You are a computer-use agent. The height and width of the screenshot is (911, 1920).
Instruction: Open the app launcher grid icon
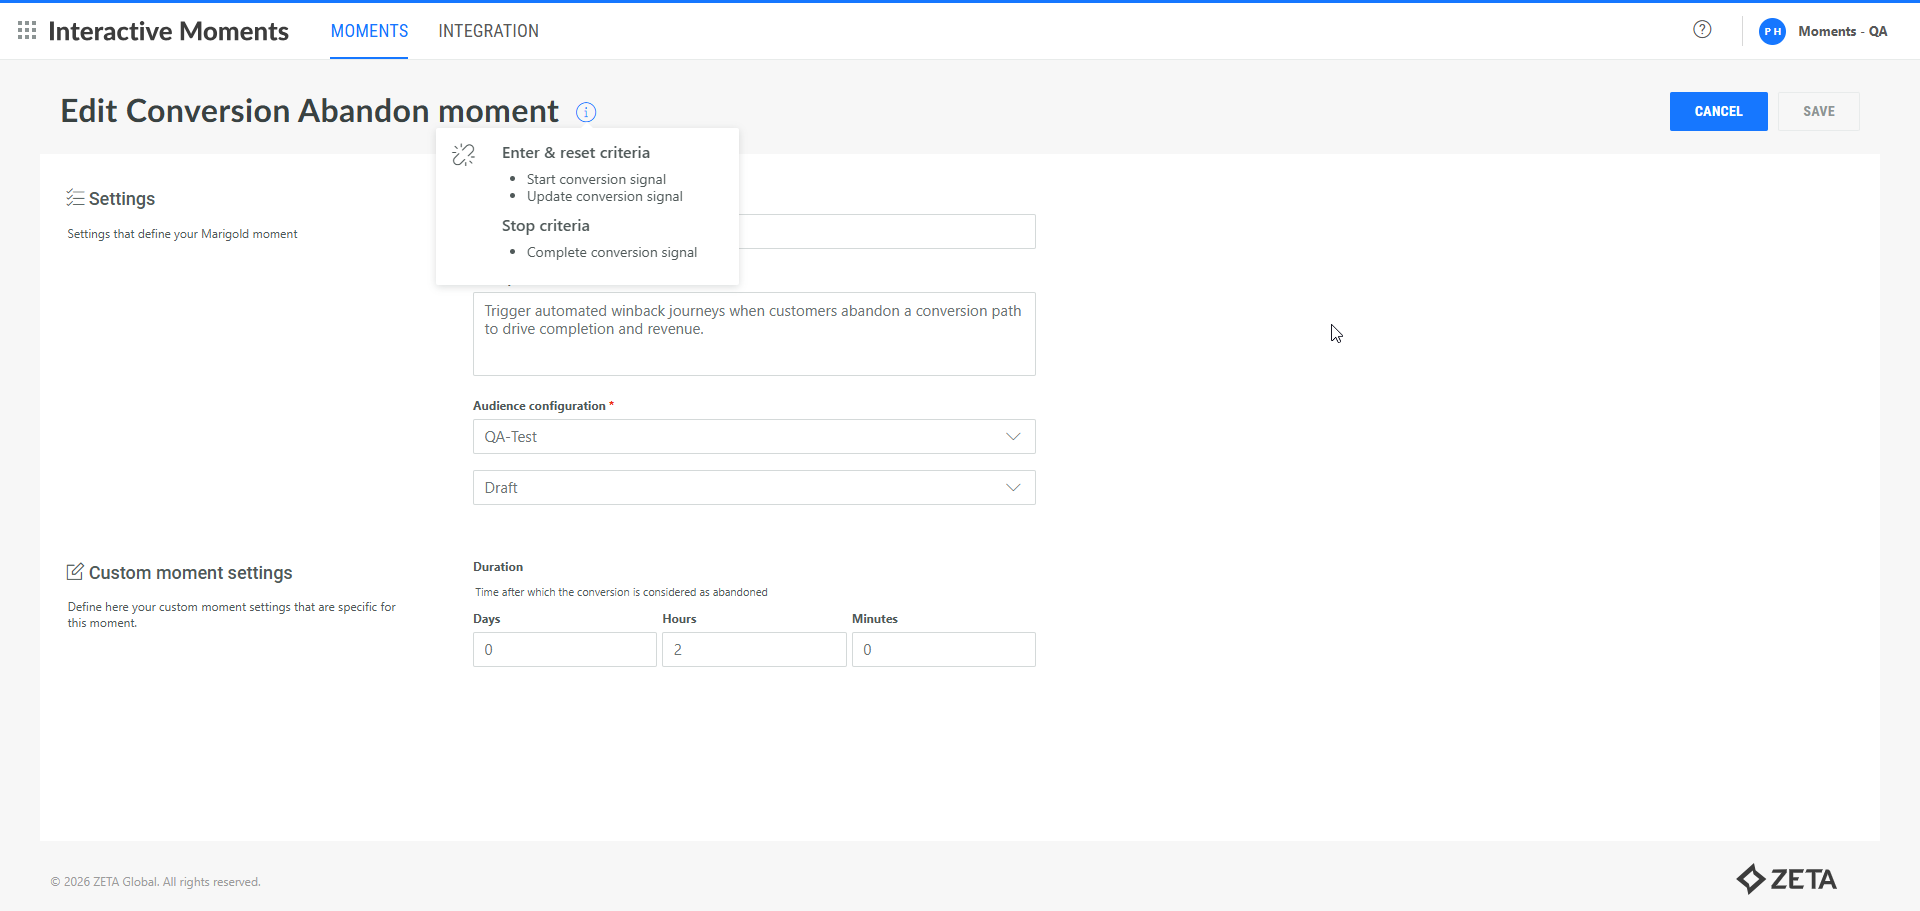click(27, 31)
